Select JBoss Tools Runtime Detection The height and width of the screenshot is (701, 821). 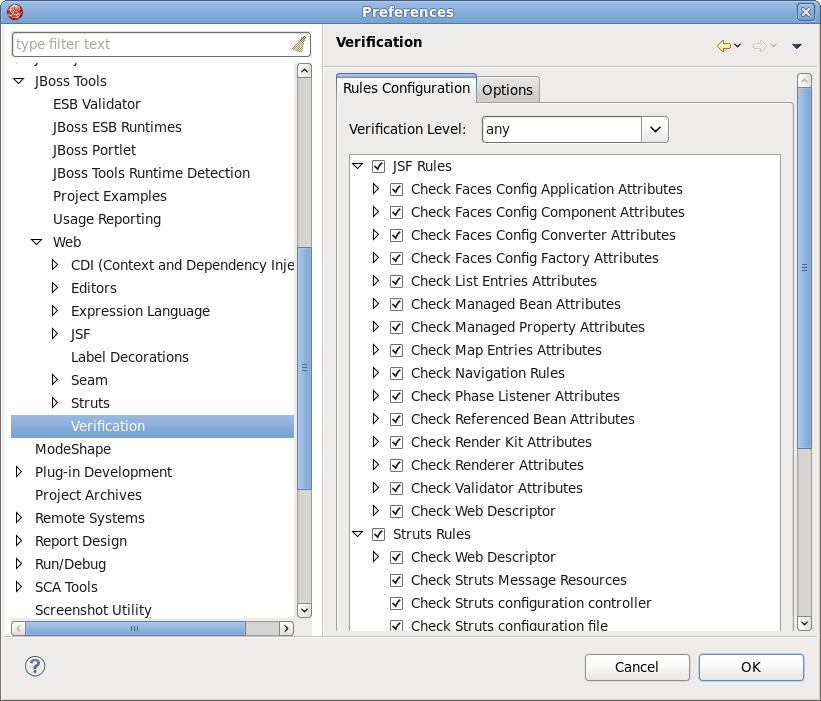[x=151, y=173]
